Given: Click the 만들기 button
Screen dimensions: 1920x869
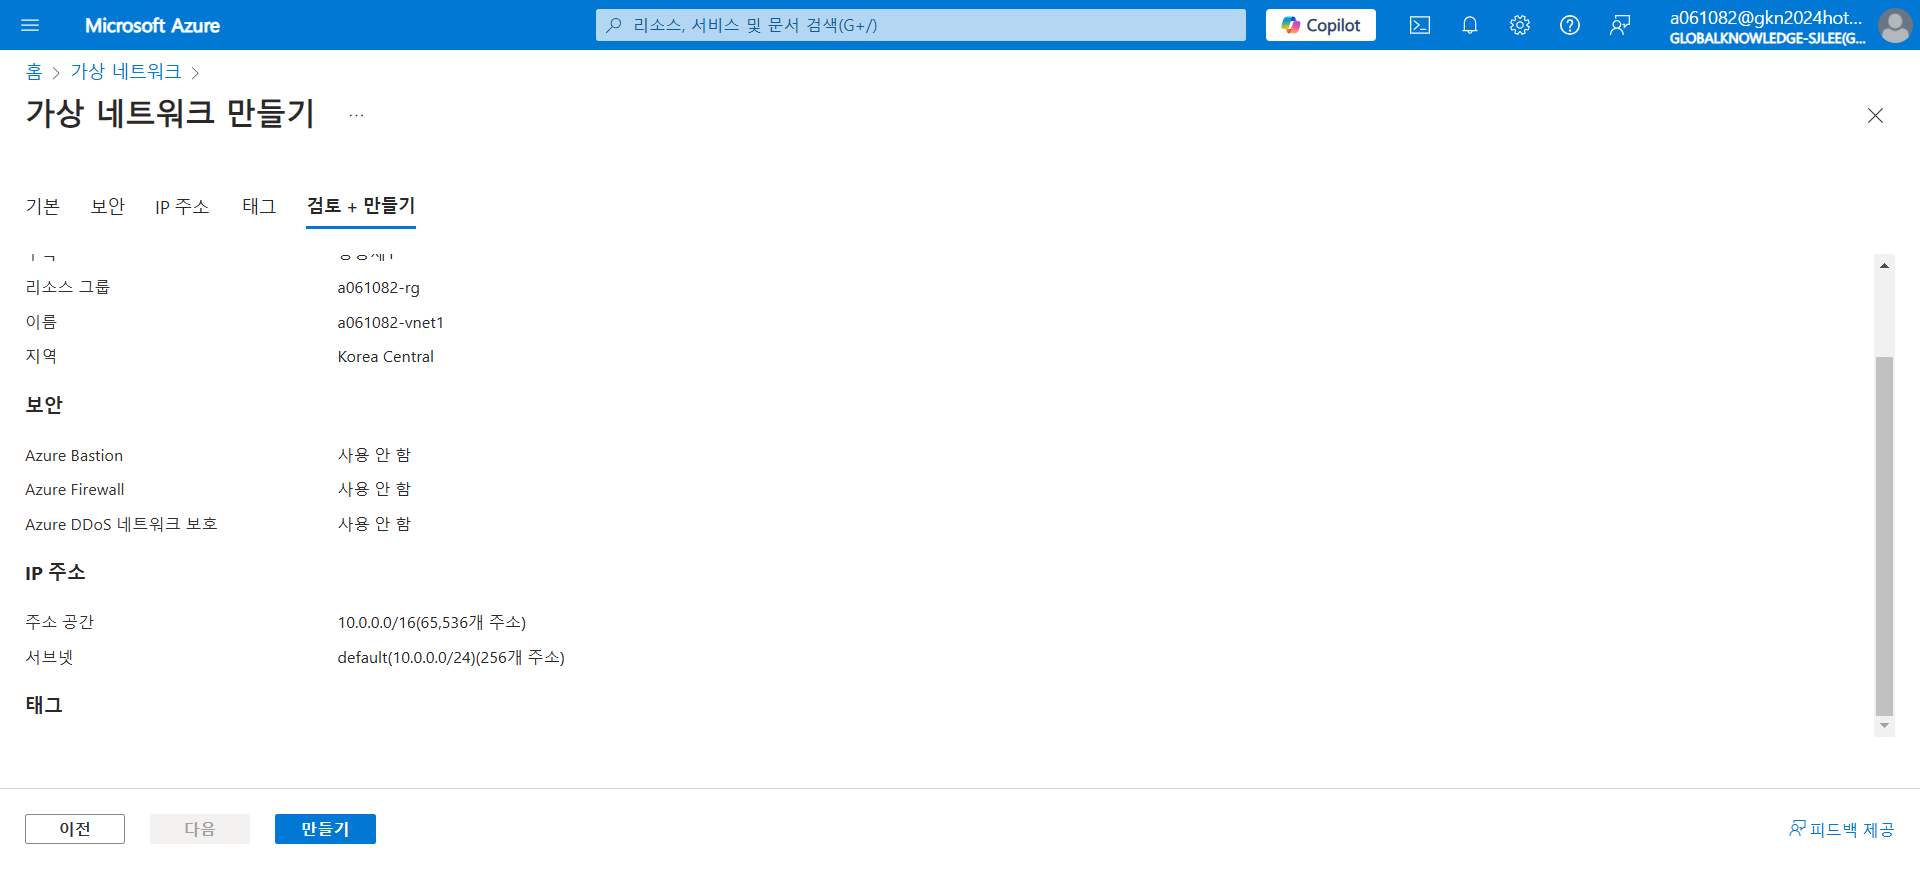Looking at the screenshot, I should pos(325,829).
